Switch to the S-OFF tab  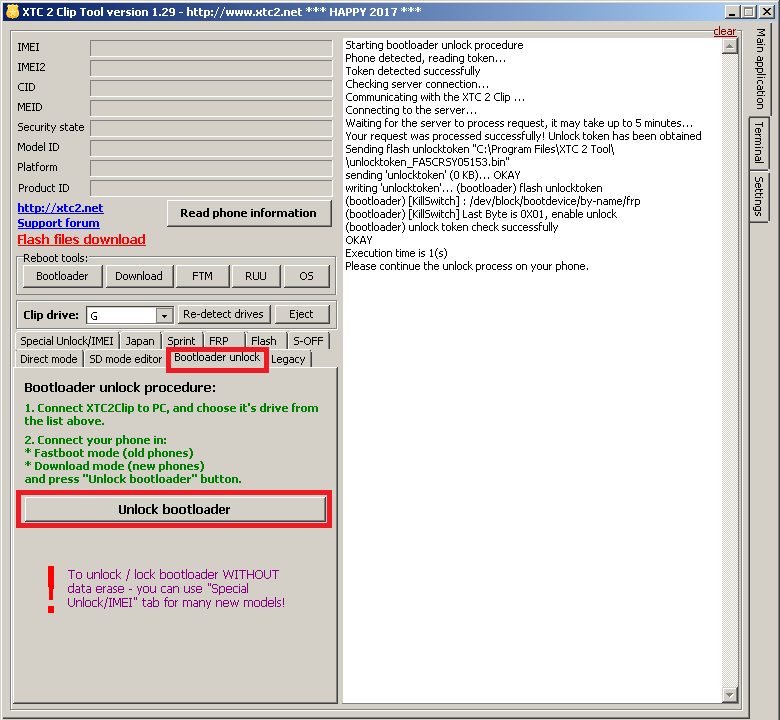point(308,341)
